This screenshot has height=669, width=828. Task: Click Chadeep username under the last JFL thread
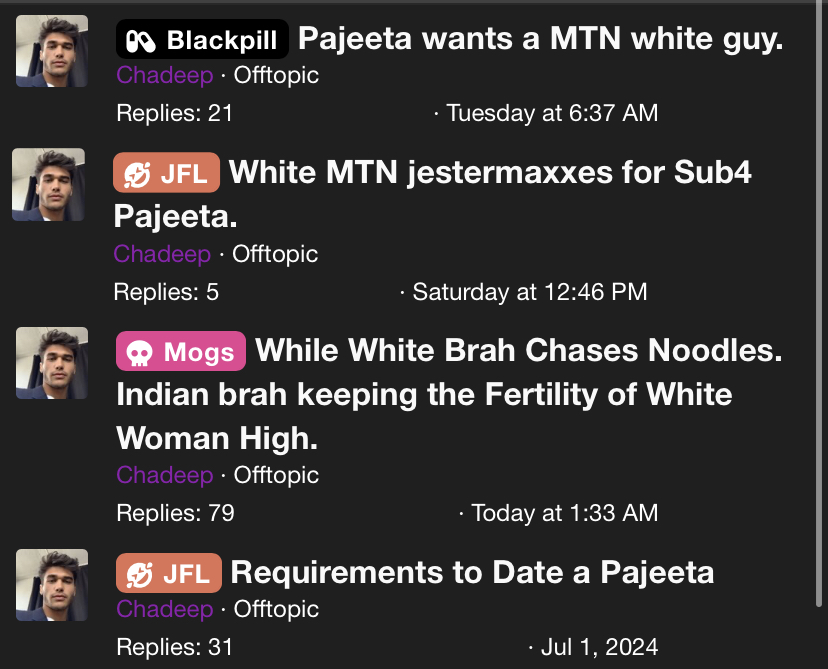pyautogui.click(x=165, y=609)
